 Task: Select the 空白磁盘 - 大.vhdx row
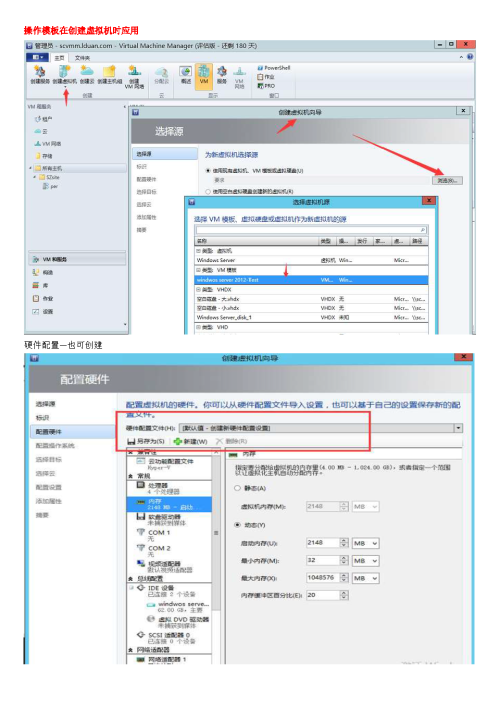311,299
